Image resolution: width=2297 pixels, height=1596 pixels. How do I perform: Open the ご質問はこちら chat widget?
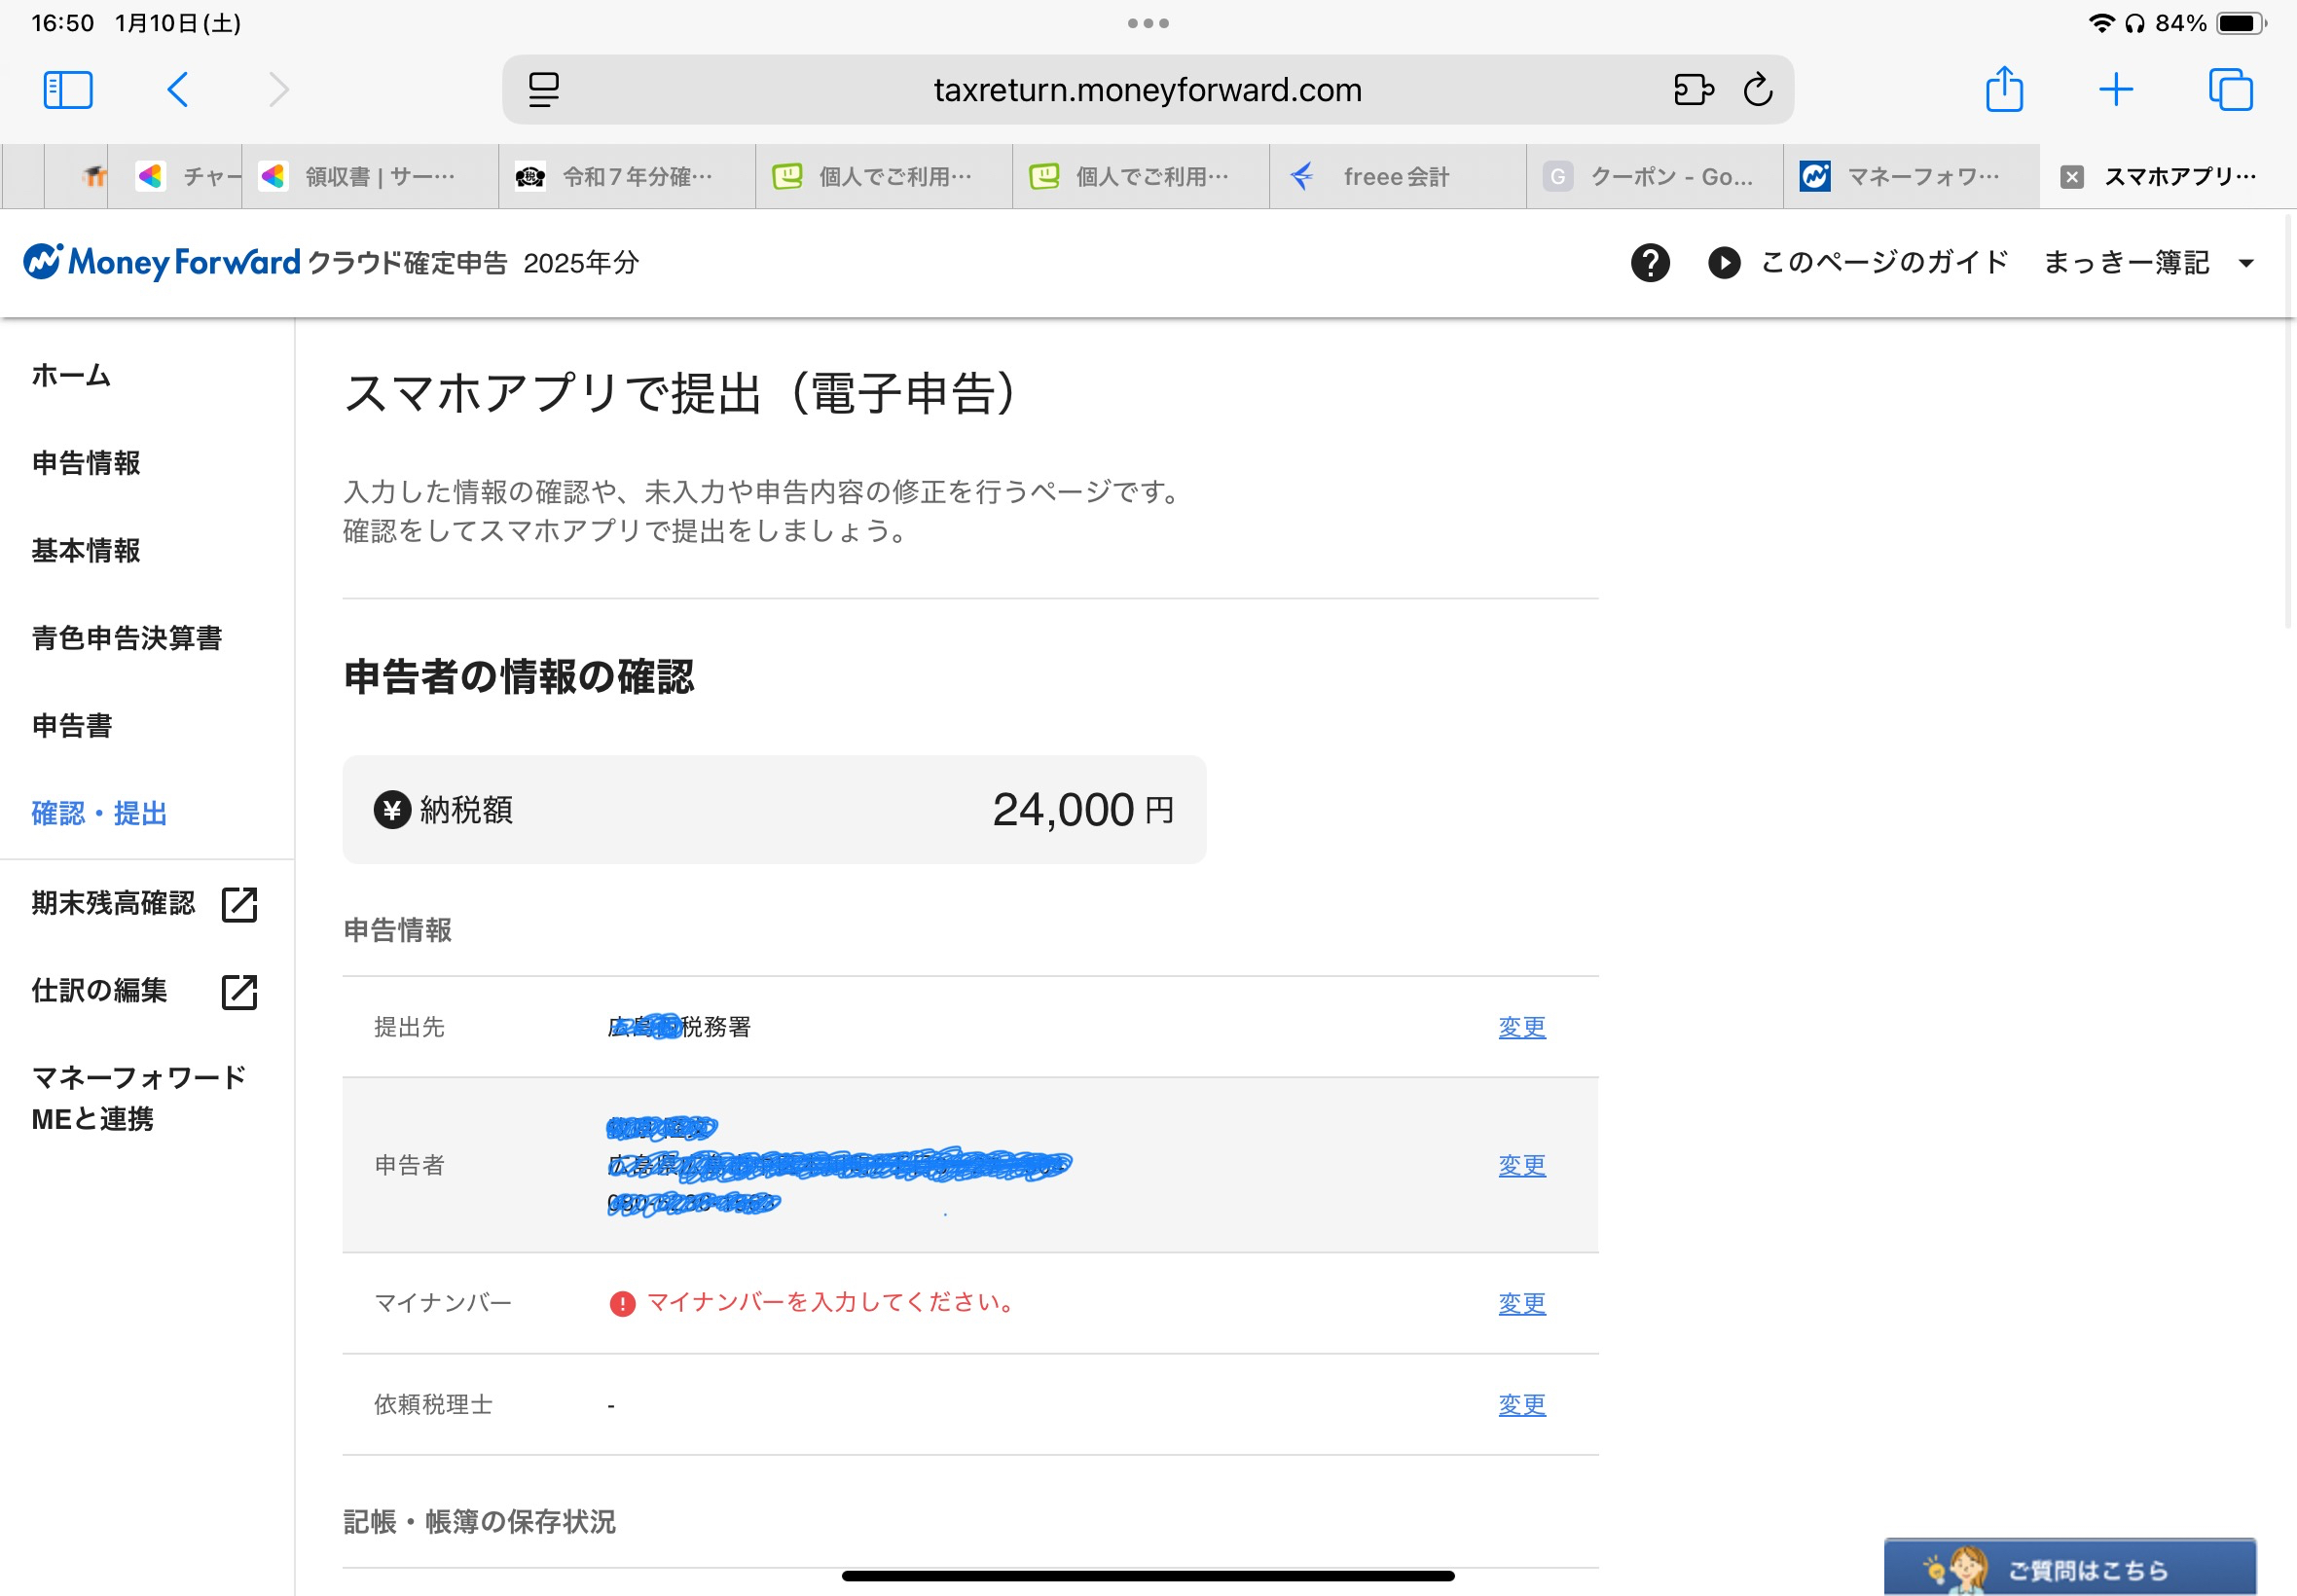click(x=2069, y=1567)
